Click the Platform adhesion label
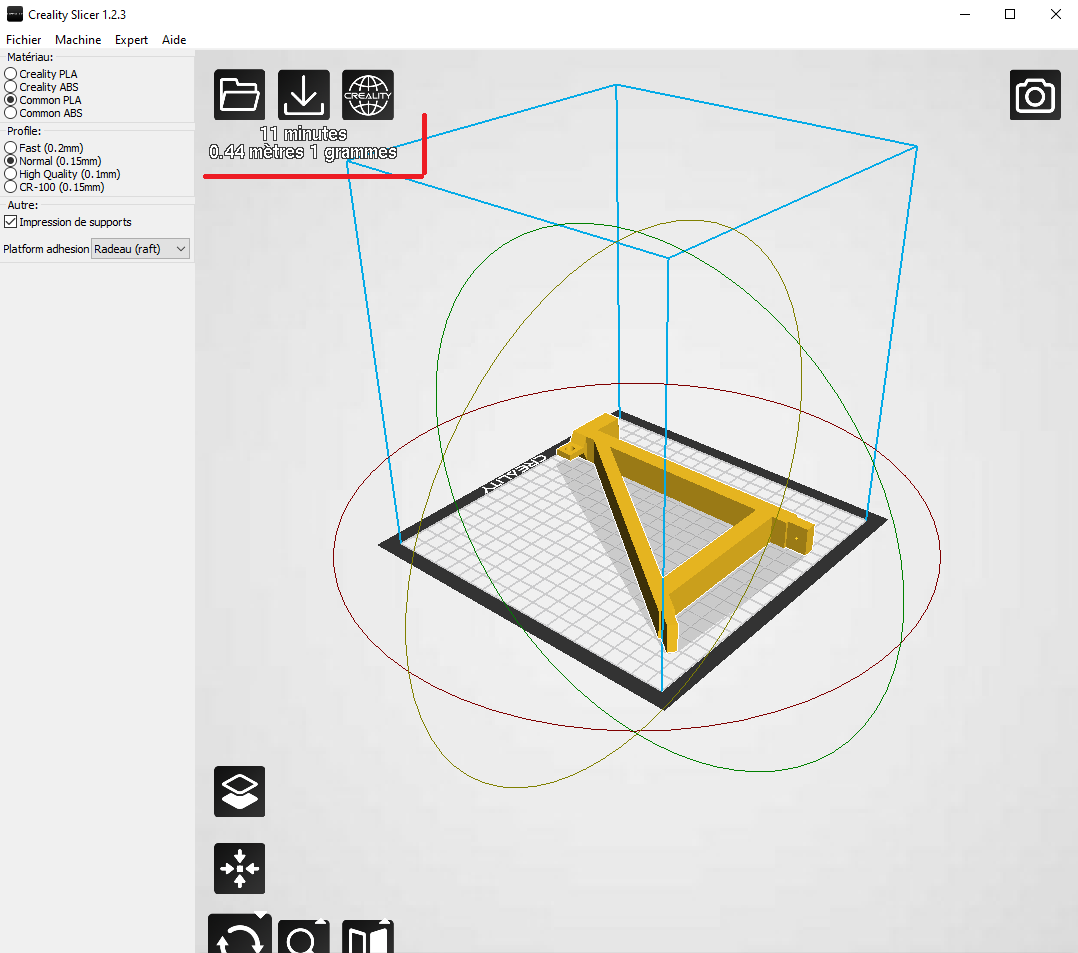The height and width of the screenshot is (953, 1078). 46,249
